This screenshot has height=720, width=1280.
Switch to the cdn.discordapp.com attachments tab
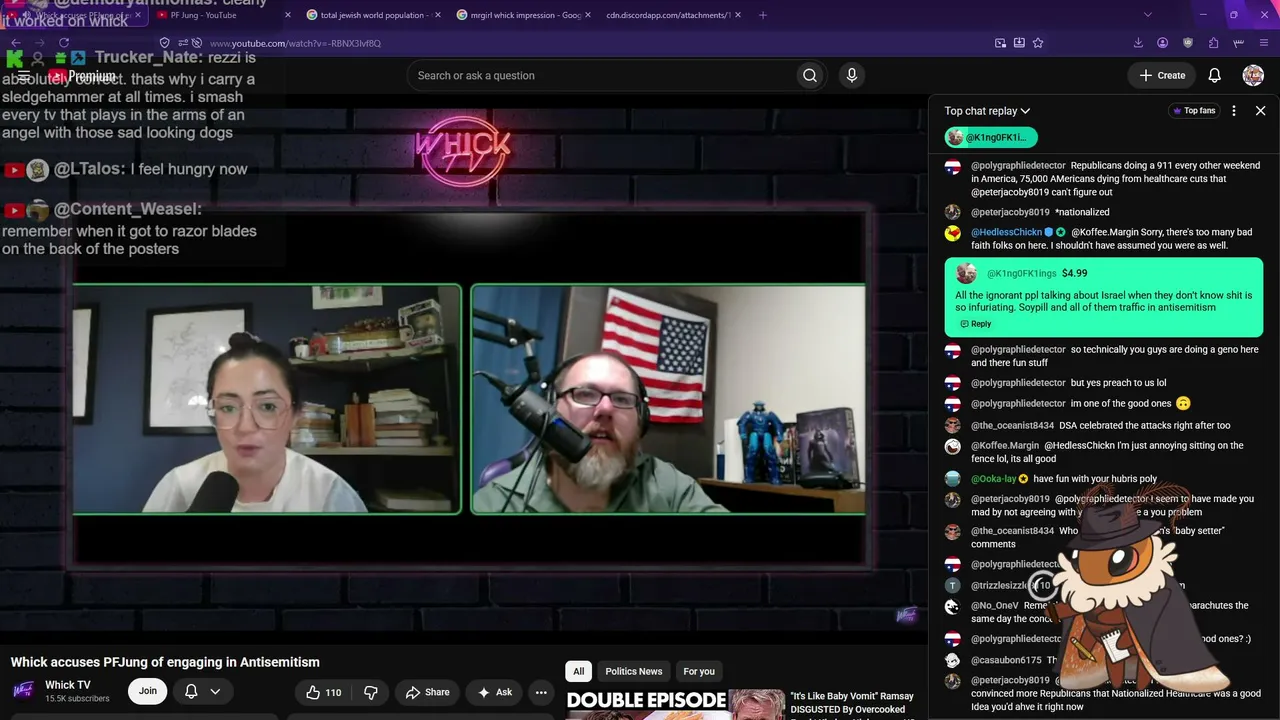click(670, 15)
